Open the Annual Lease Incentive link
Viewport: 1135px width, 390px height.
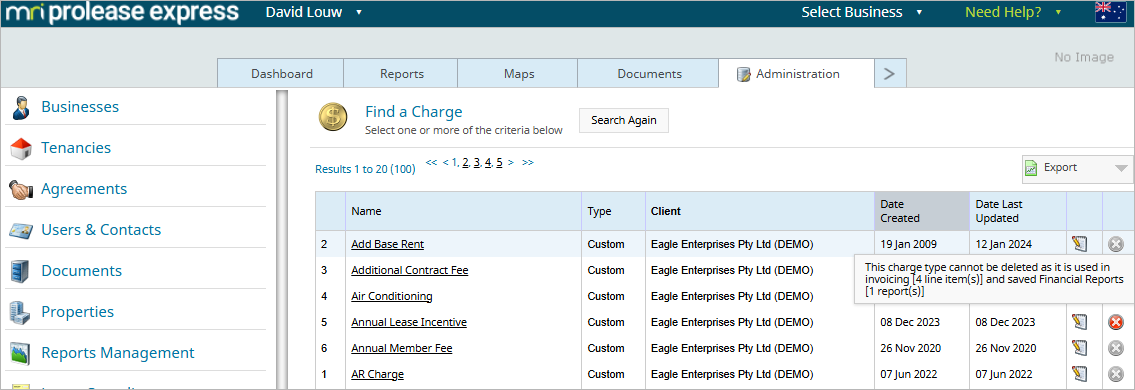coord(409,323)
